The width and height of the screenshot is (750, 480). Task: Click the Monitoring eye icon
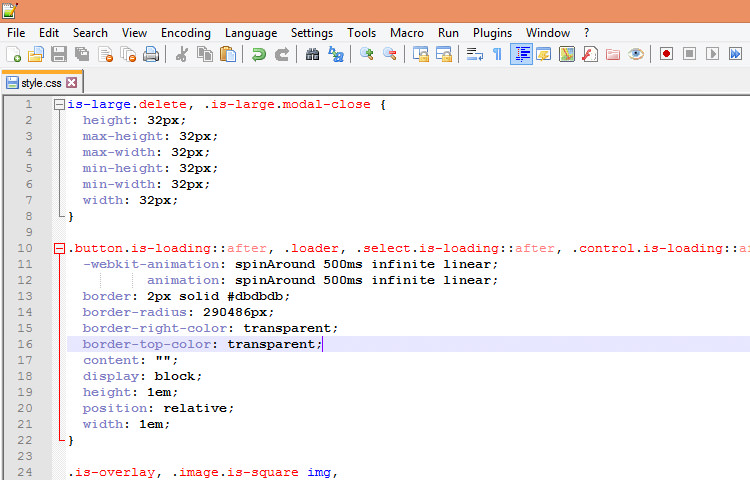pyautogui.click(x=635, y=54)
